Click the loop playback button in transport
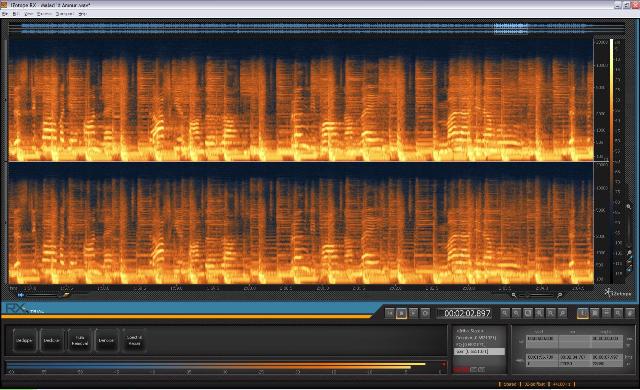640x390 pixels. [x=425, y=313]
